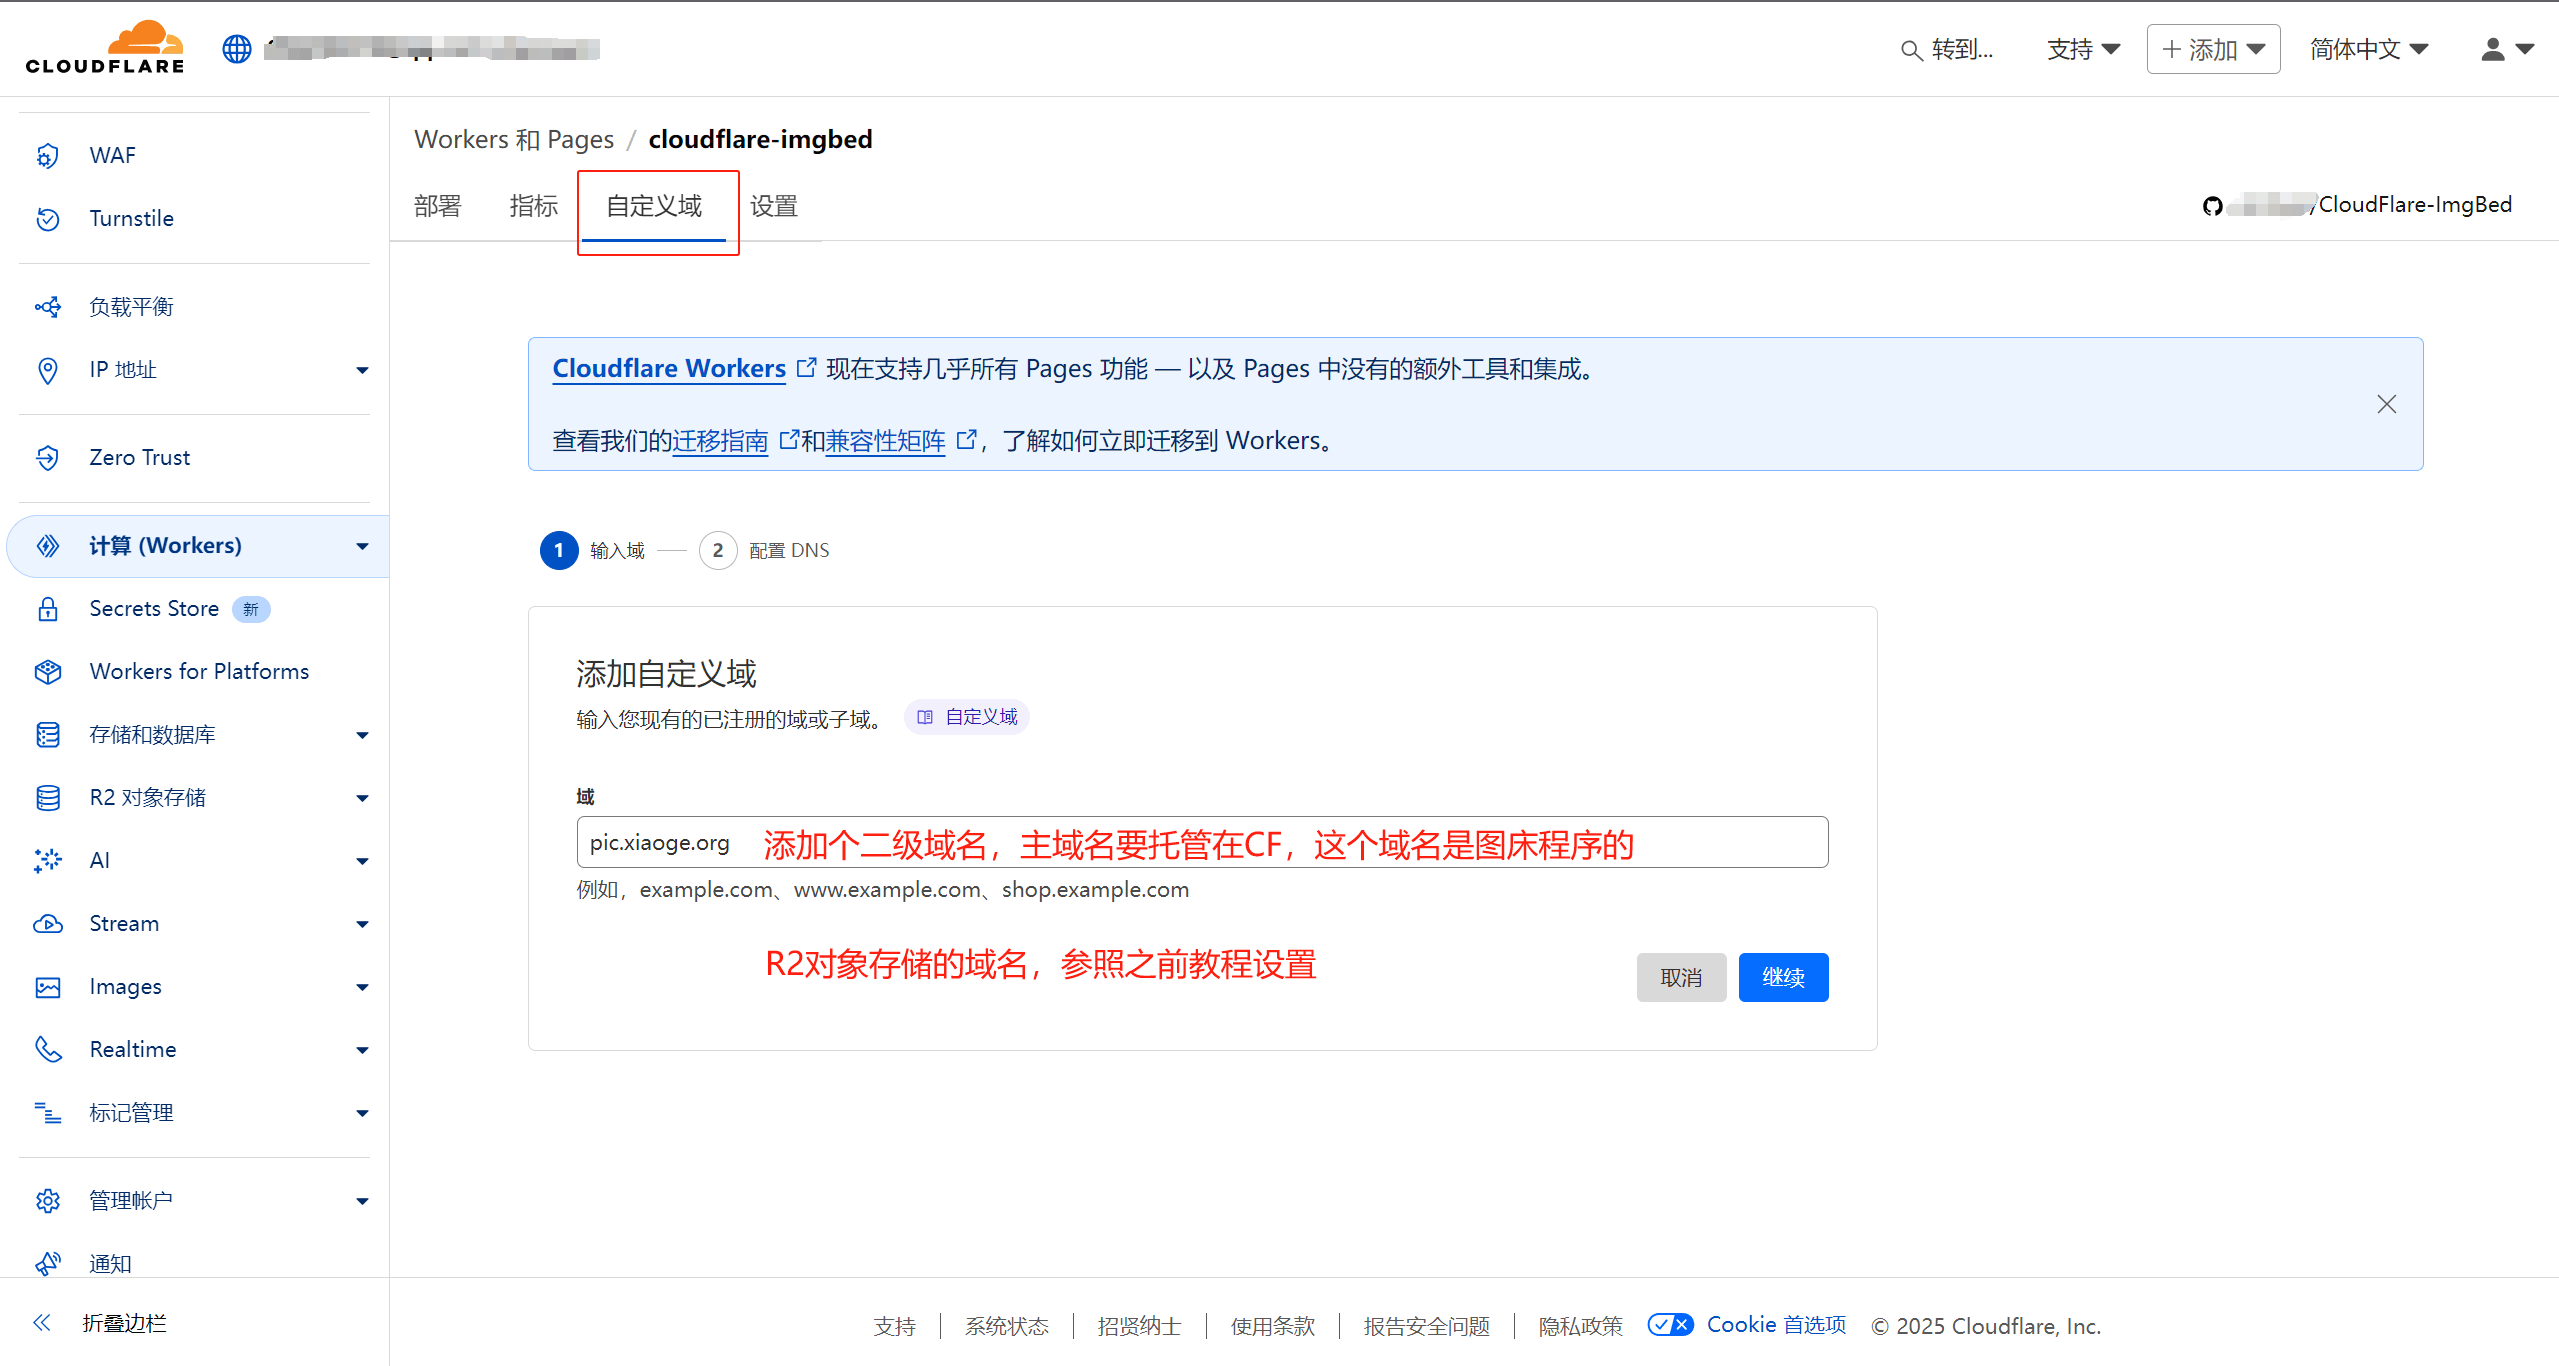The height and width of the screenshot is (1366, 2559).
Task: Select the Zero Trust sidebar icon
Action: 48,457
